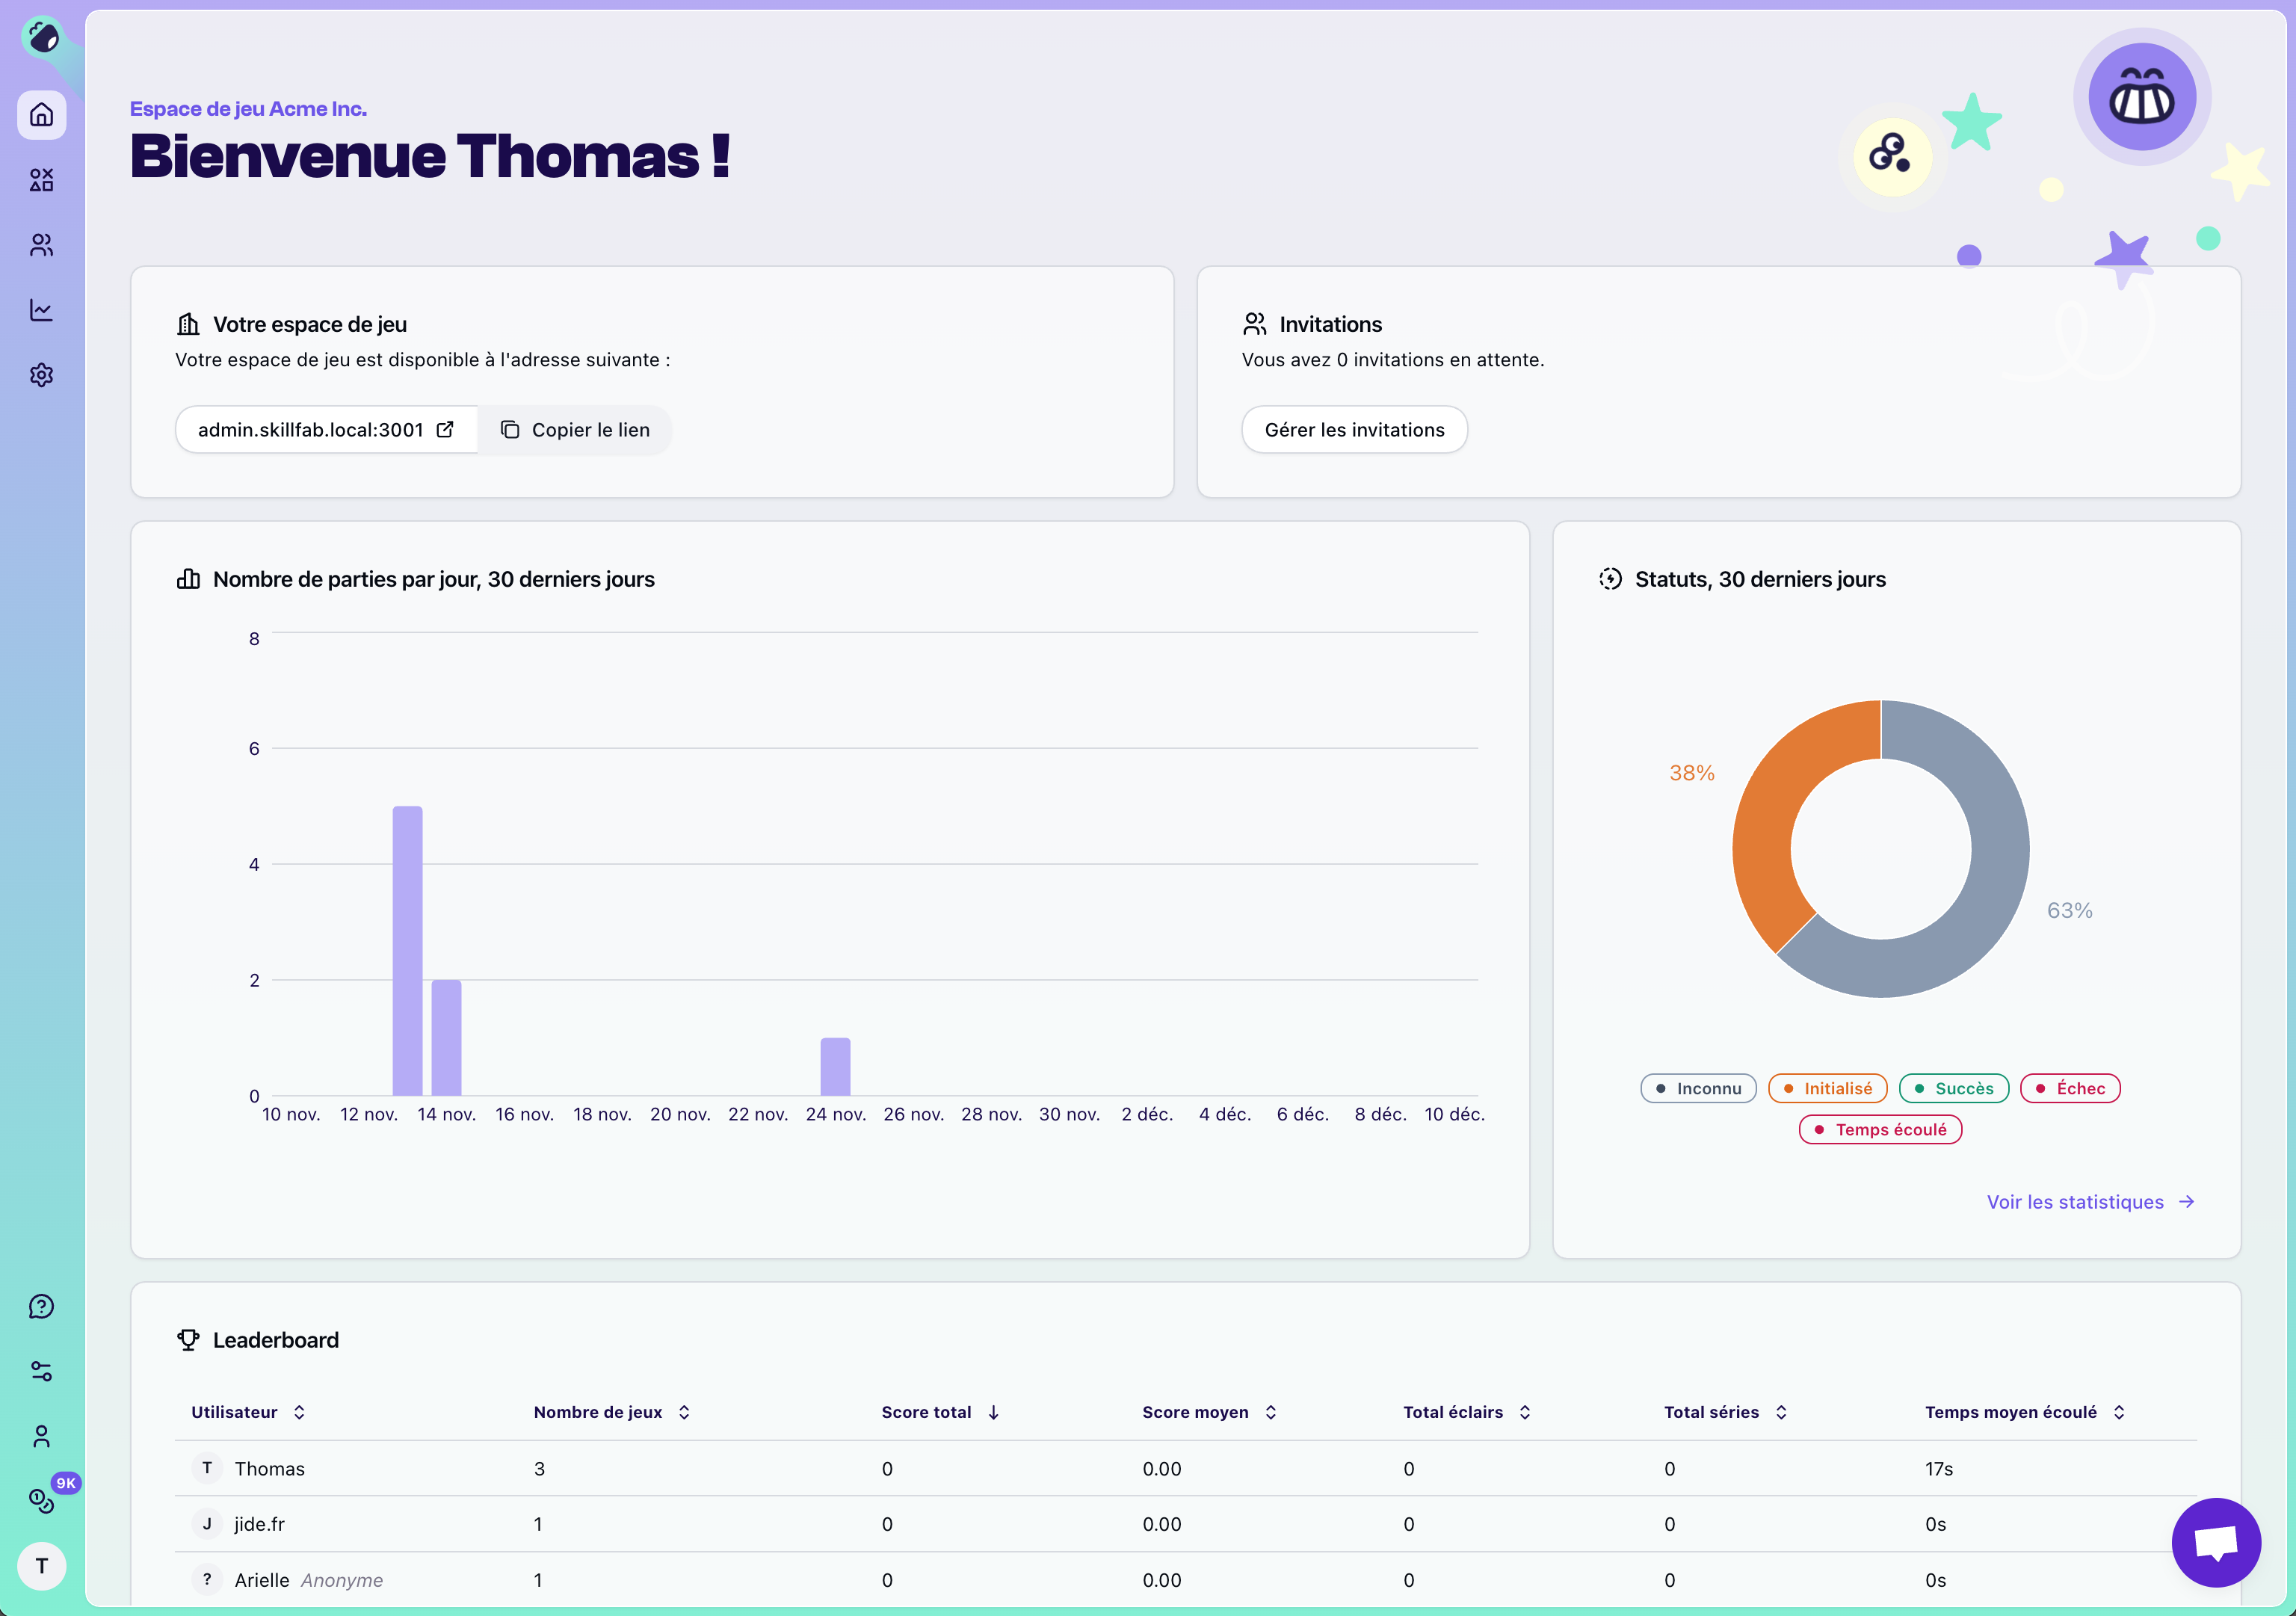Click the Copier le lien button
The image size is (2296, 1616).
click(x=575, y=430)
